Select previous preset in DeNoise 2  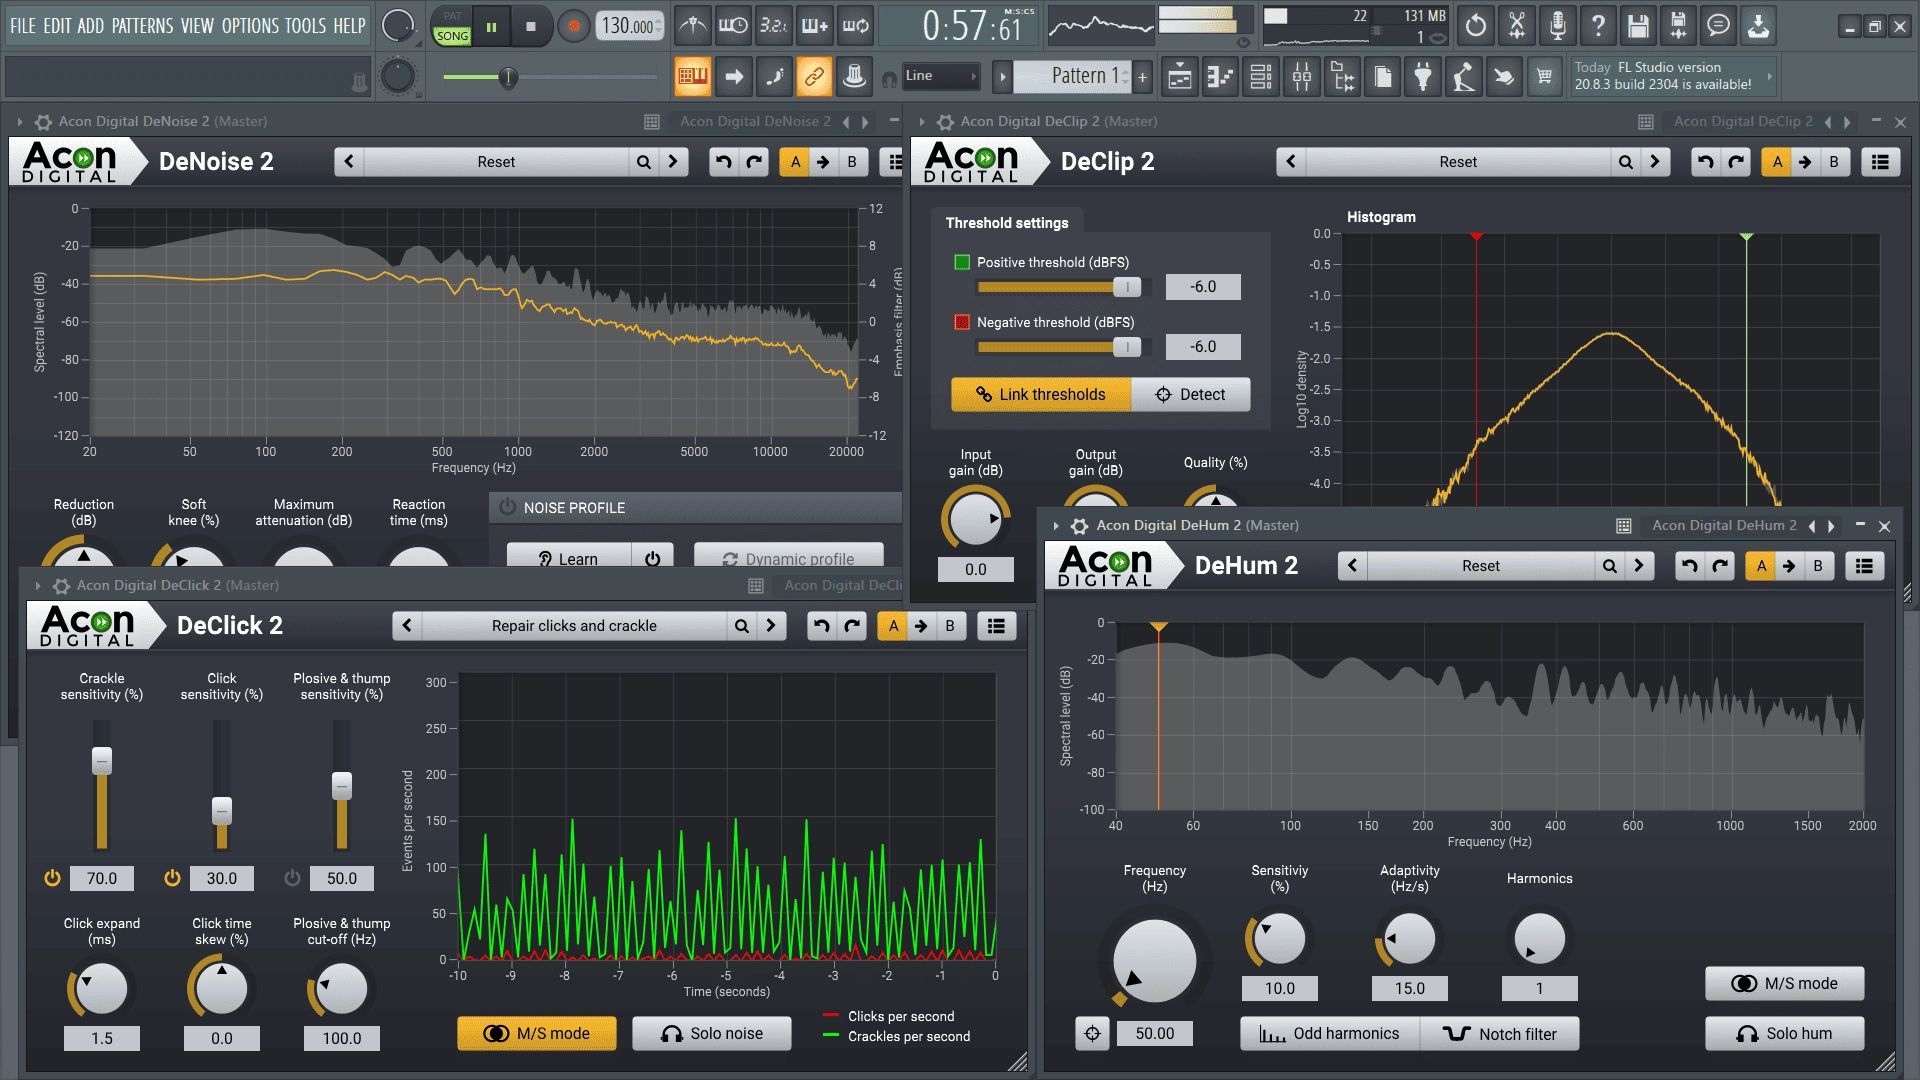pos(349,162)
